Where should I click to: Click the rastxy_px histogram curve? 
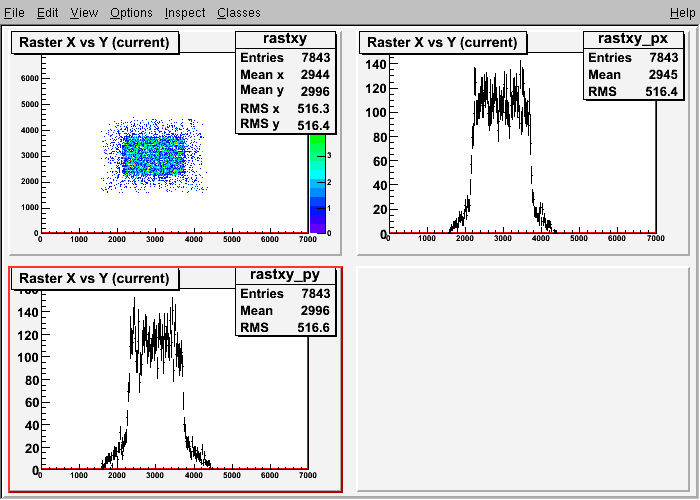[502, 147]
